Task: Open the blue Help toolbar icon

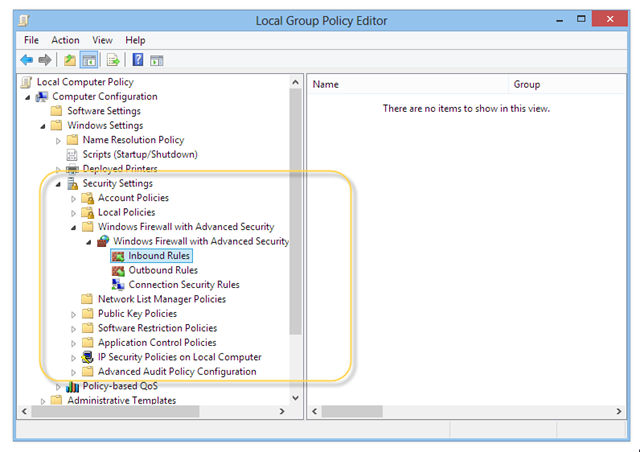Action: (x=138, y=60)
